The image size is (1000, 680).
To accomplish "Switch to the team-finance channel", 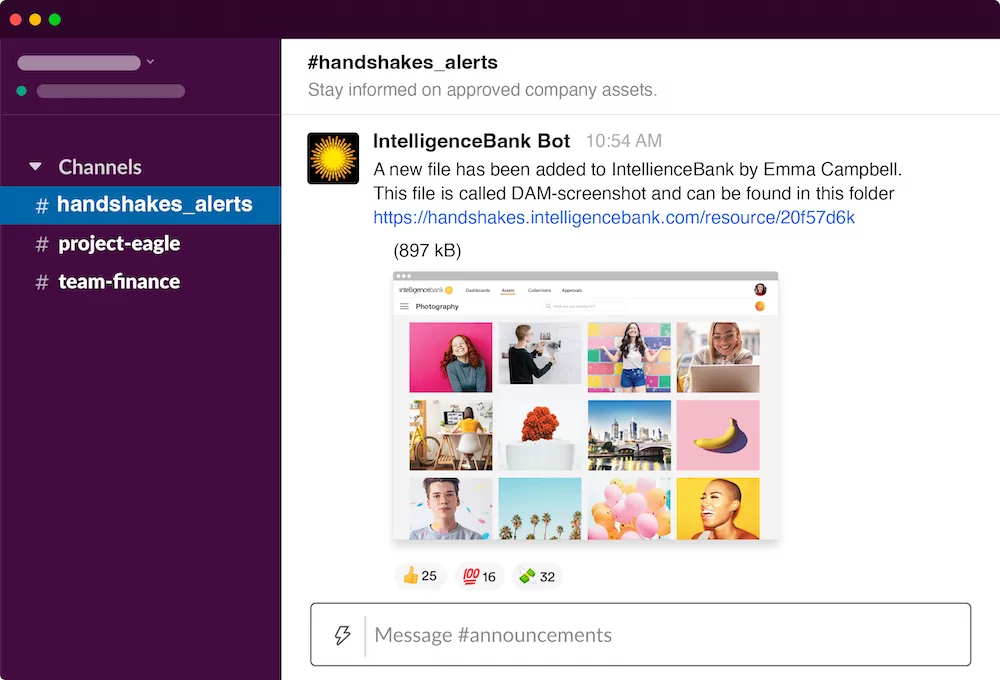I will [119, 282].
